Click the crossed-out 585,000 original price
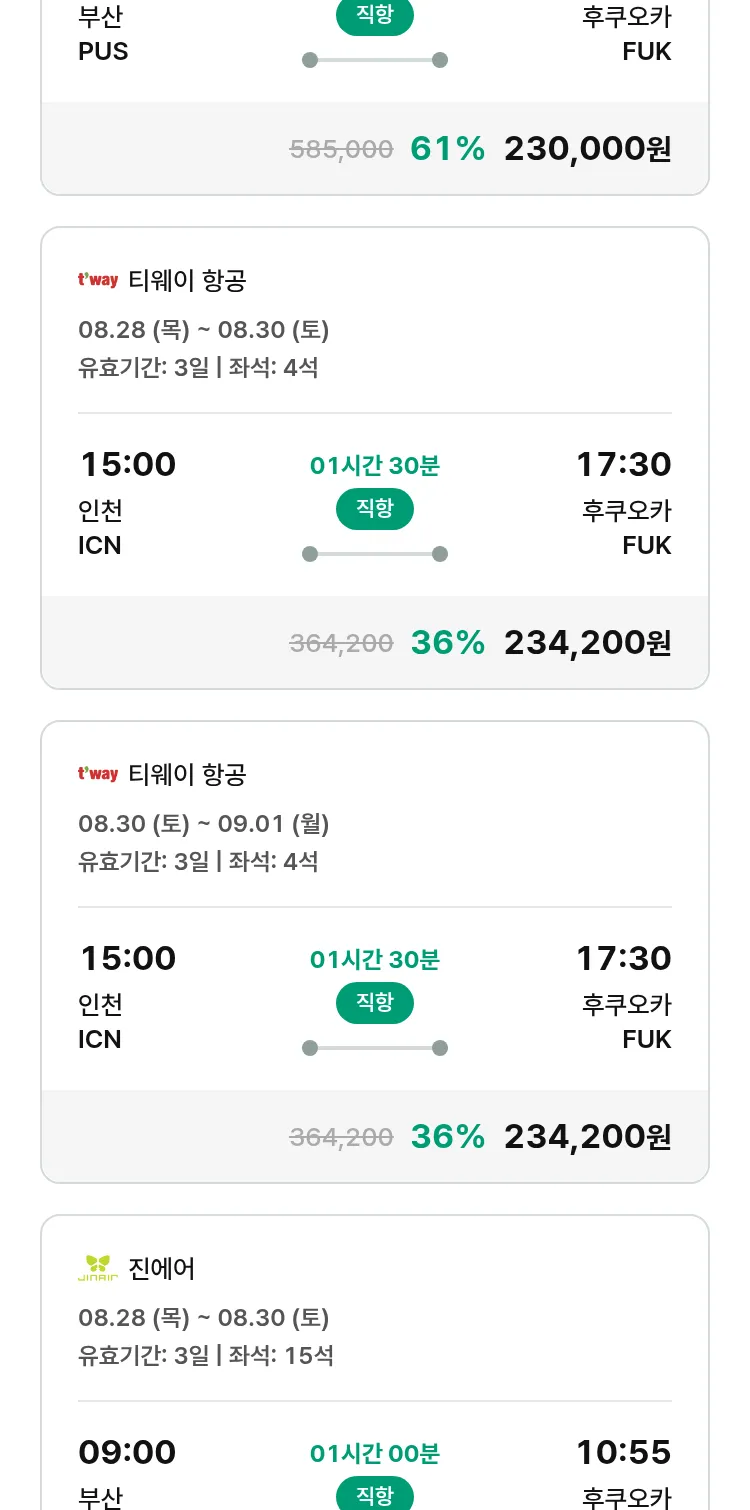 point(341,149)
